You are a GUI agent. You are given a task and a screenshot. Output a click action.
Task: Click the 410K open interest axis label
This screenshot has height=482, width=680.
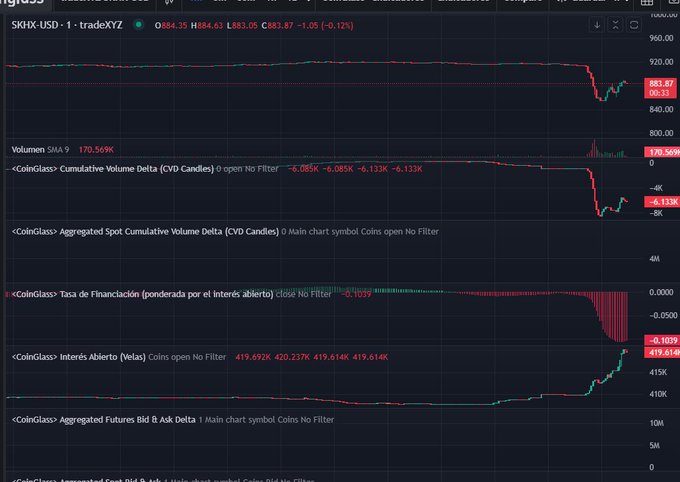[x=658, y=394]
